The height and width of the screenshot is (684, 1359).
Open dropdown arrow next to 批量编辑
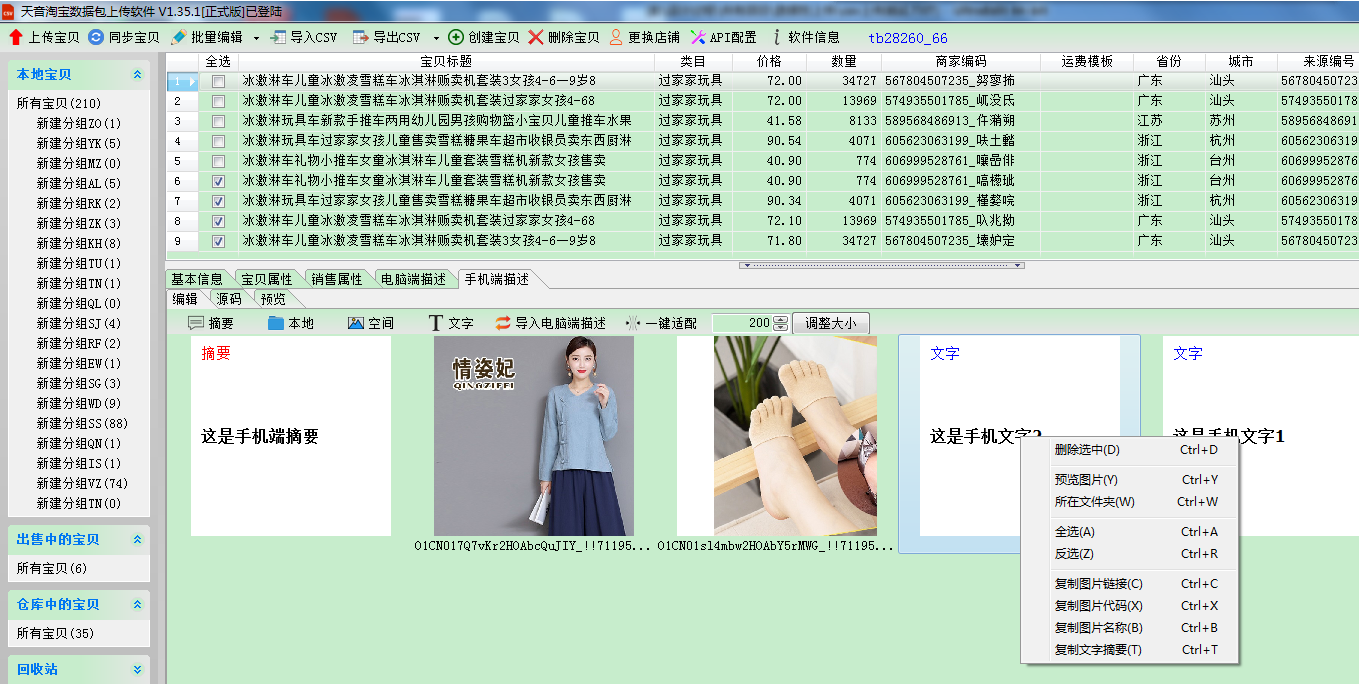pos(256,38)
